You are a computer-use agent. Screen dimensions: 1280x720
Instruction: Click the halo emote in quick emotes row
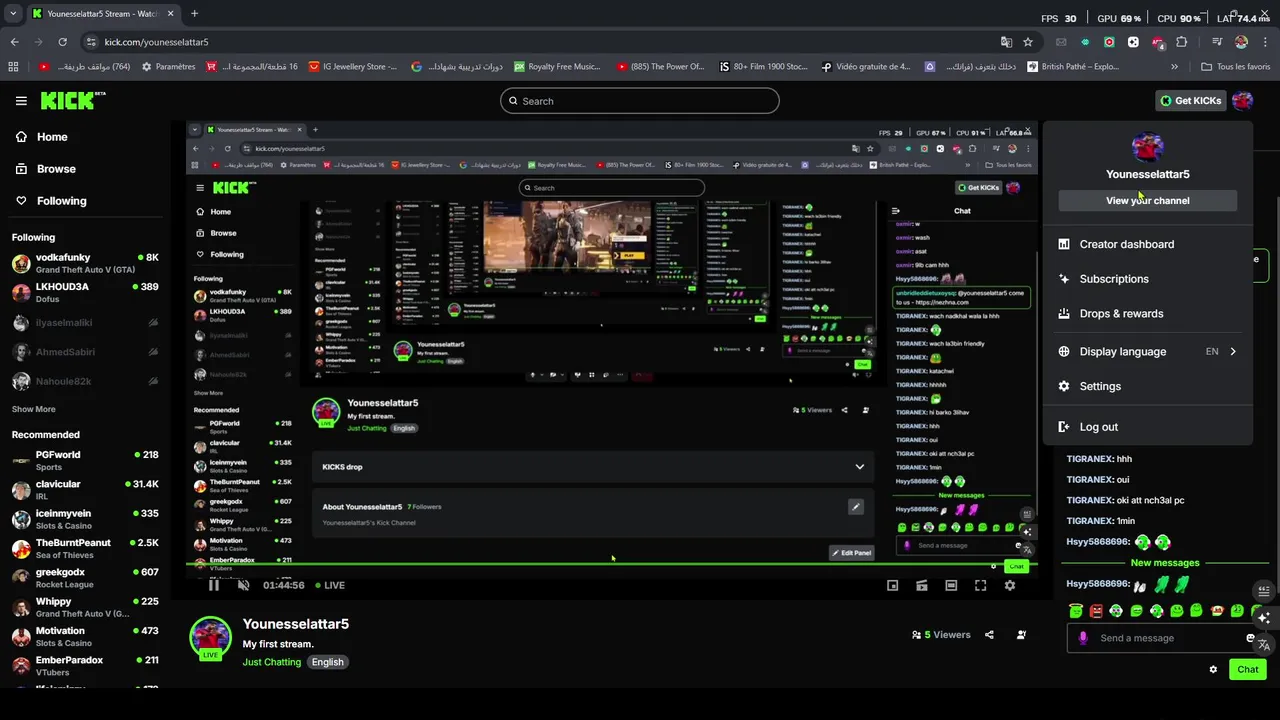(x=1076, y=611)
